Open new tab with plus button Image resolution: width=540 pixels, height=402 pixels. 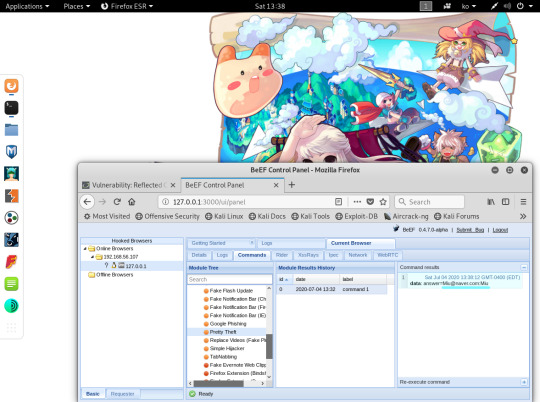click(291, 185)
